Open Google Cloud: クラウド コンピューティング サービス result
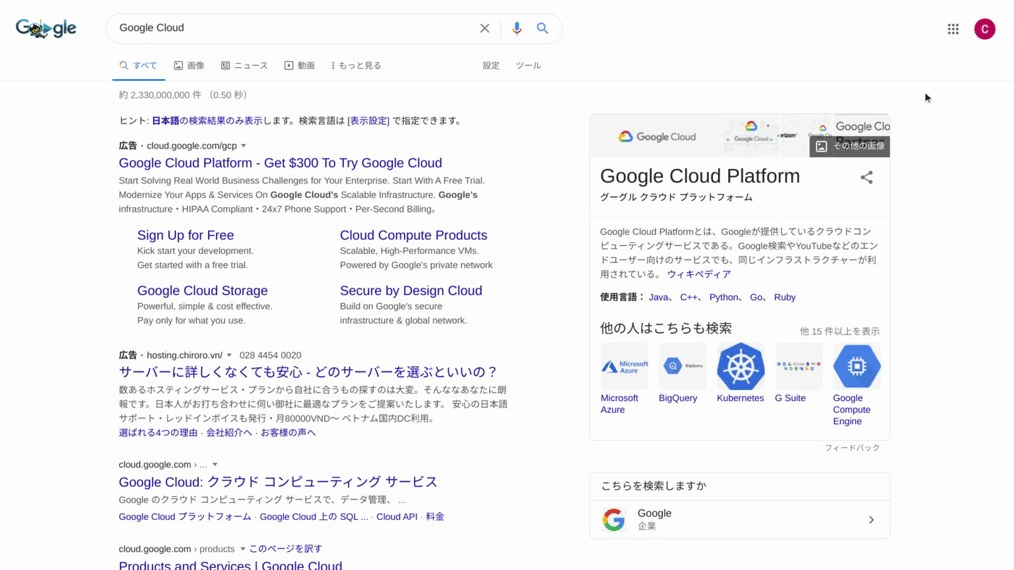This screenshot has height=570, width=1014. pos(278,482)
